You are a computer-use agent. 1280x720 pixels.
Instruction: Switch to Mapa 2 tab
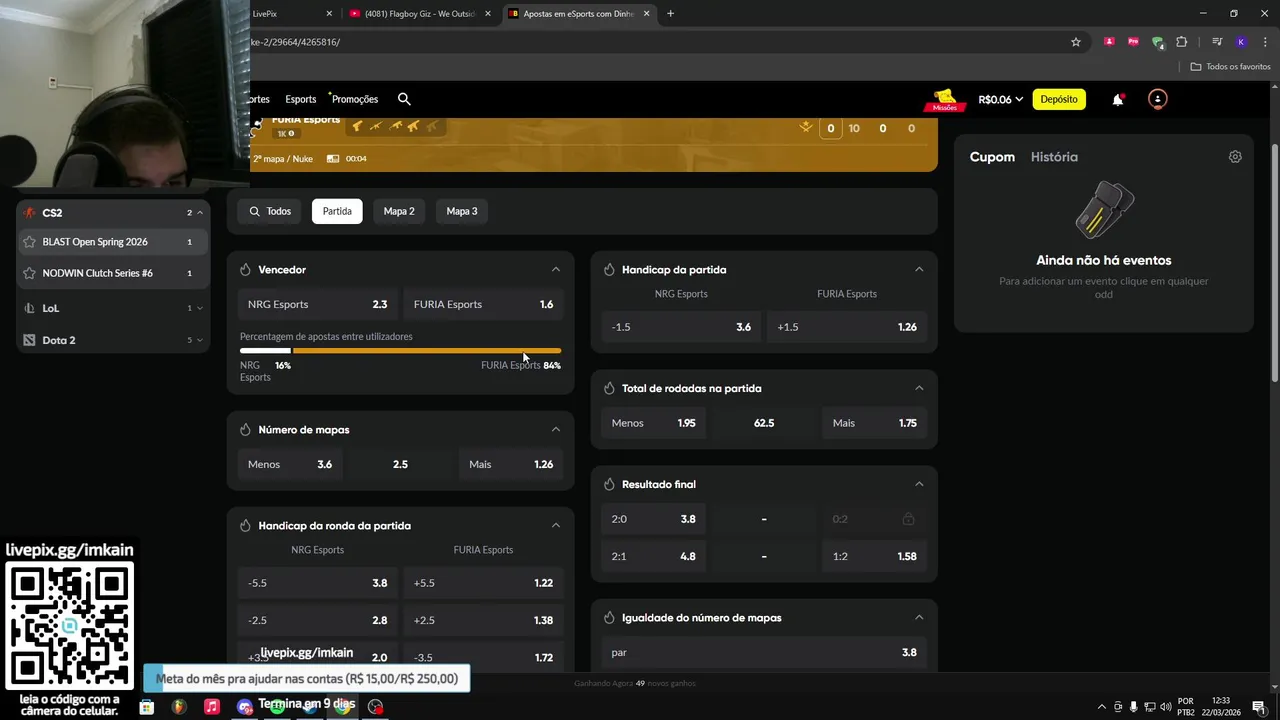coord(399,211)
